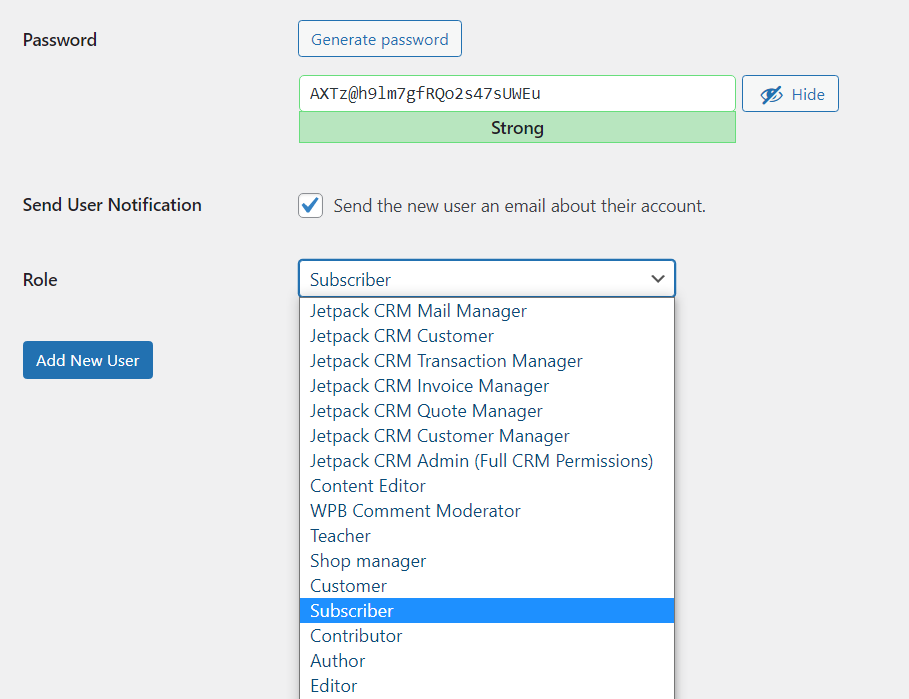
Task: Choose the Teacher role
Action: tap(340, 536)
